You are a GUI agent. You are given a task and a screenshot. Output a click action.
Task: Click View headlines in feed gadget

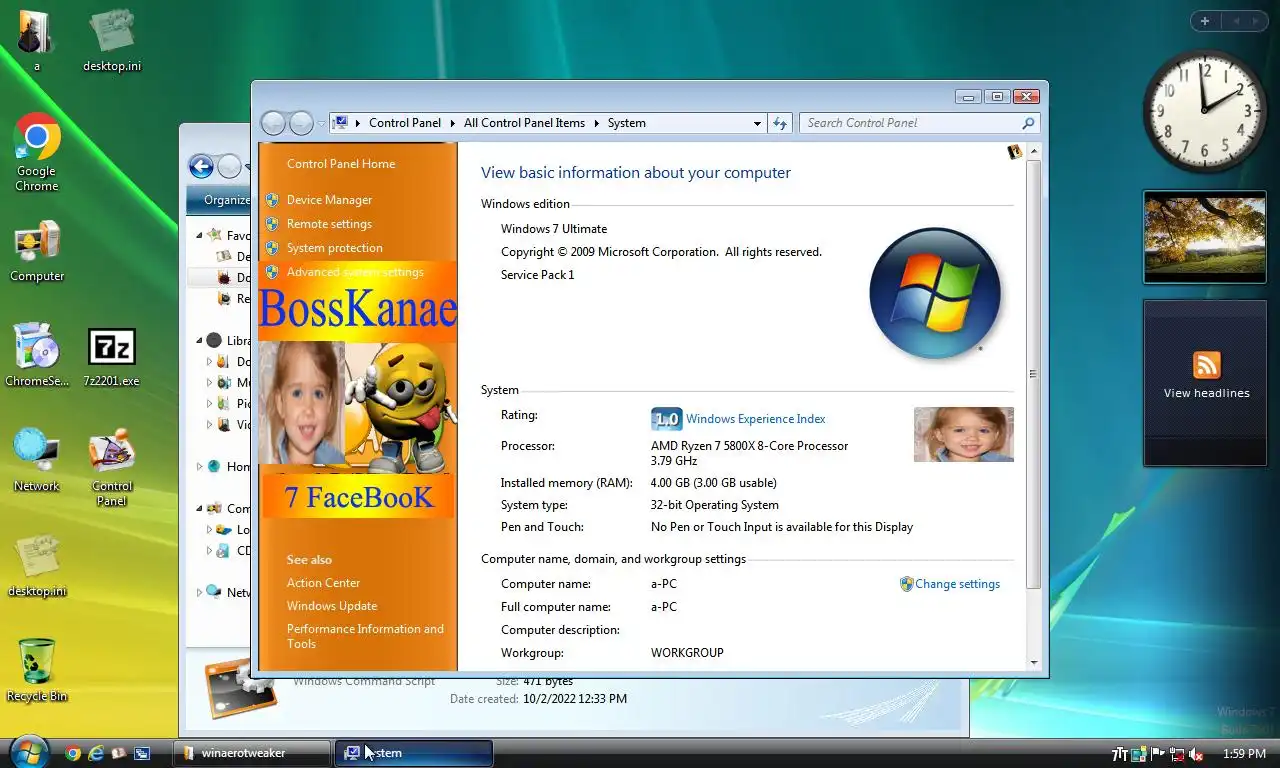(x=1206, y=393)
